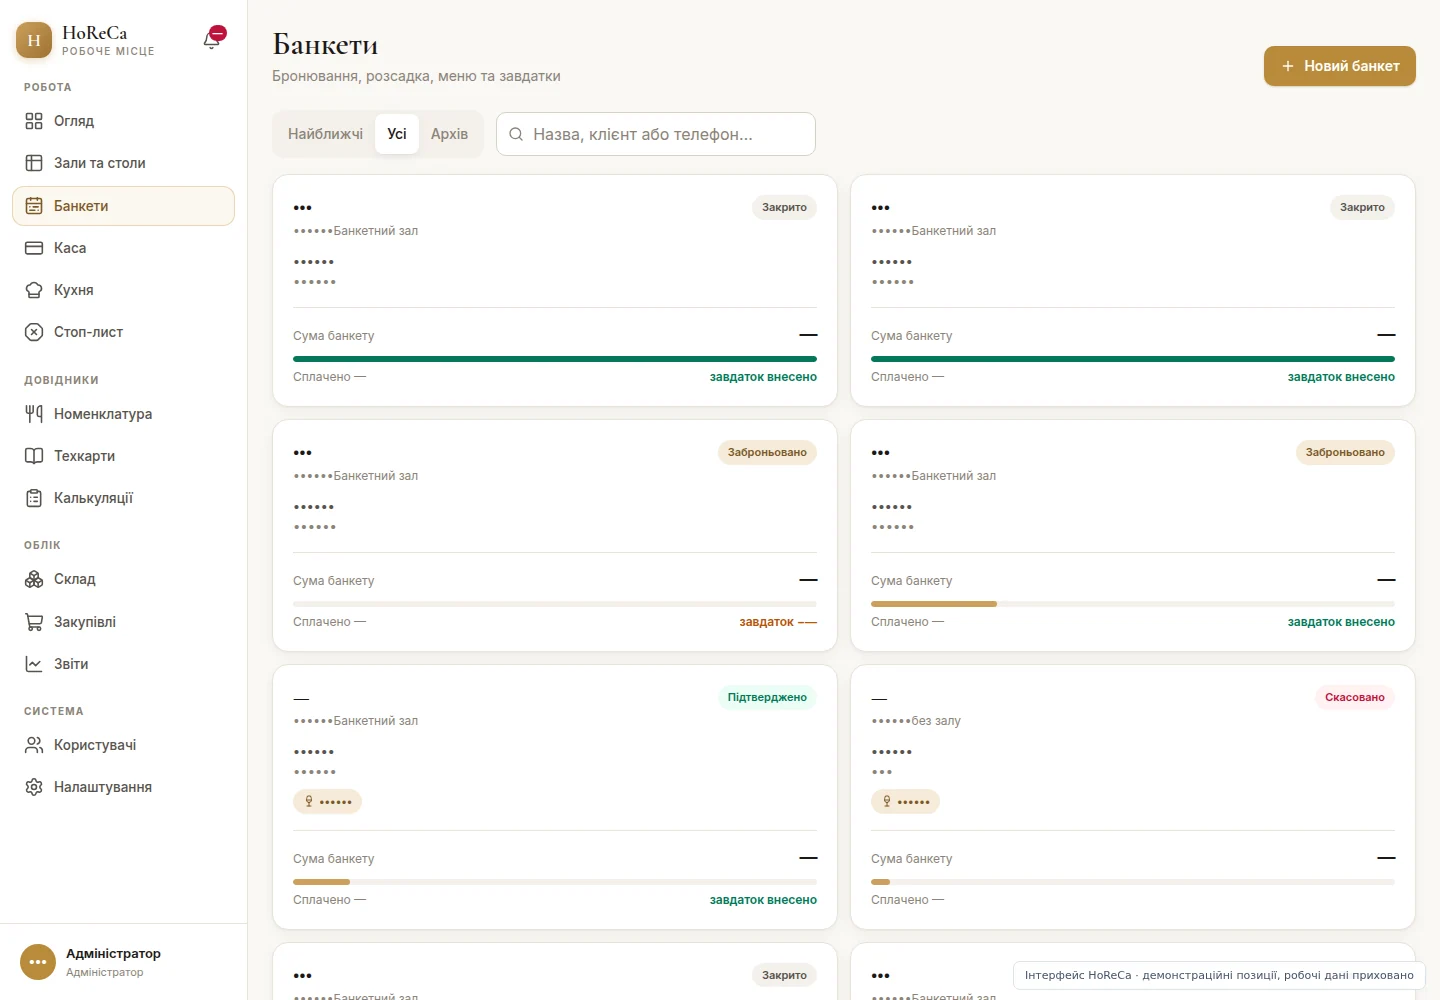
Task: Click the guest chip in the Підтверджено card
Action: pos(327,801)
